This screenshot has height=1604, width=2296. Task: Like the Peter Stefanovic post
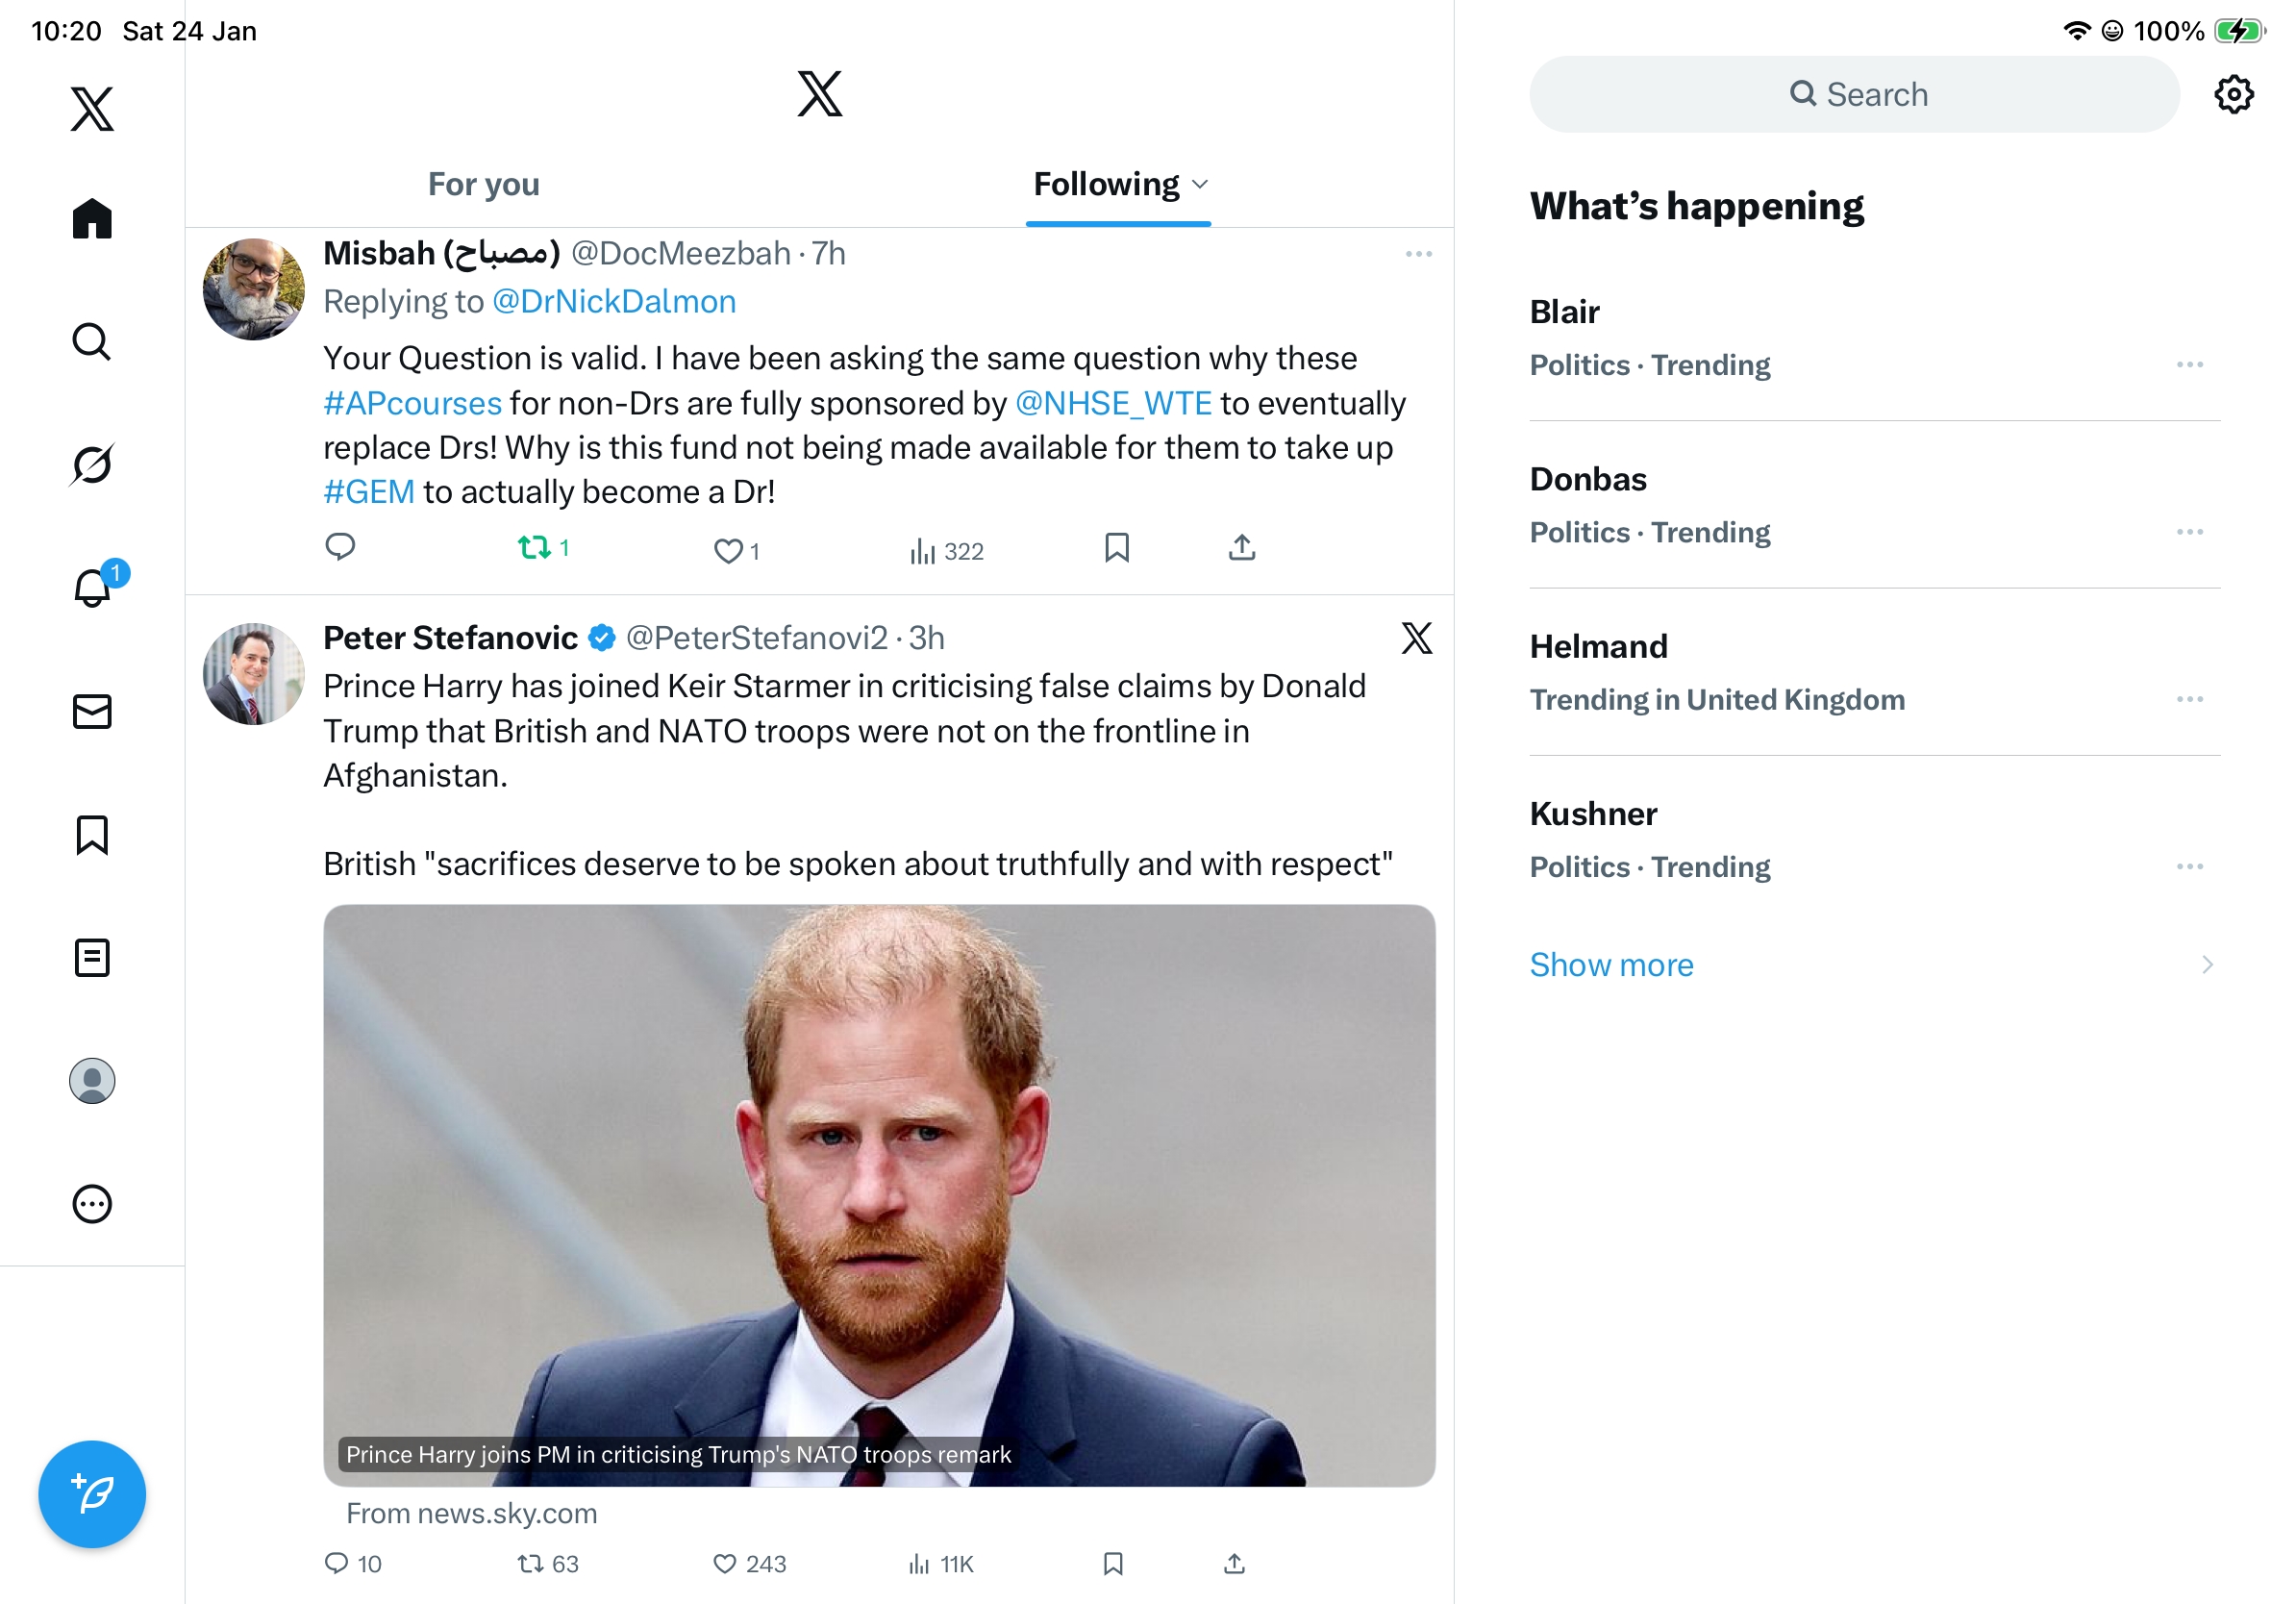724,1563
